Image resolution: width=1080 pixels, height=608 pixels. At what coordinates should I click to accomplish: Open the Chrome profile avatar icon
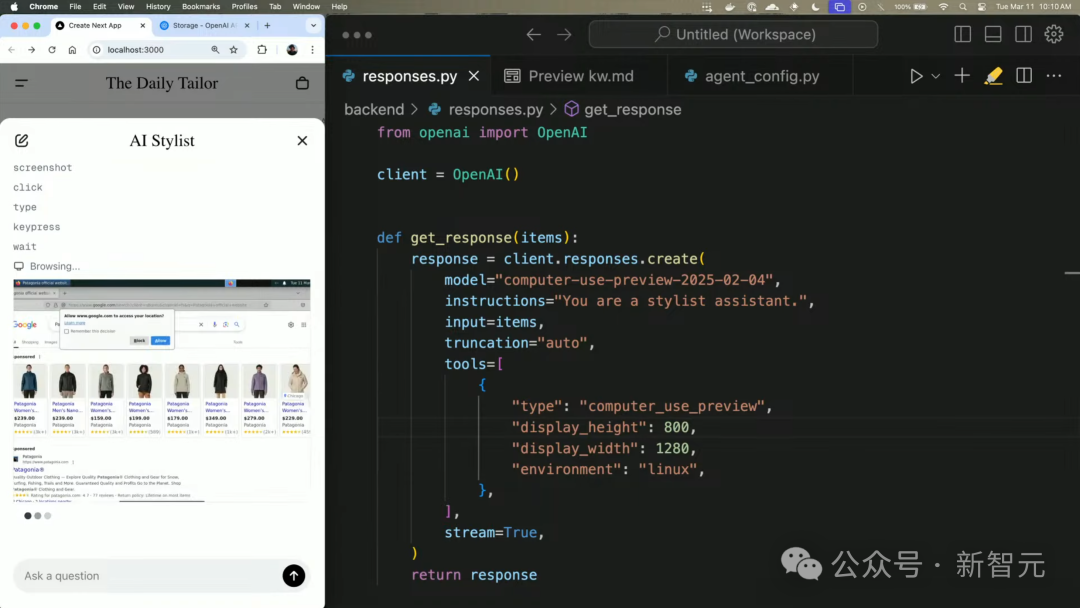(290, 50)
